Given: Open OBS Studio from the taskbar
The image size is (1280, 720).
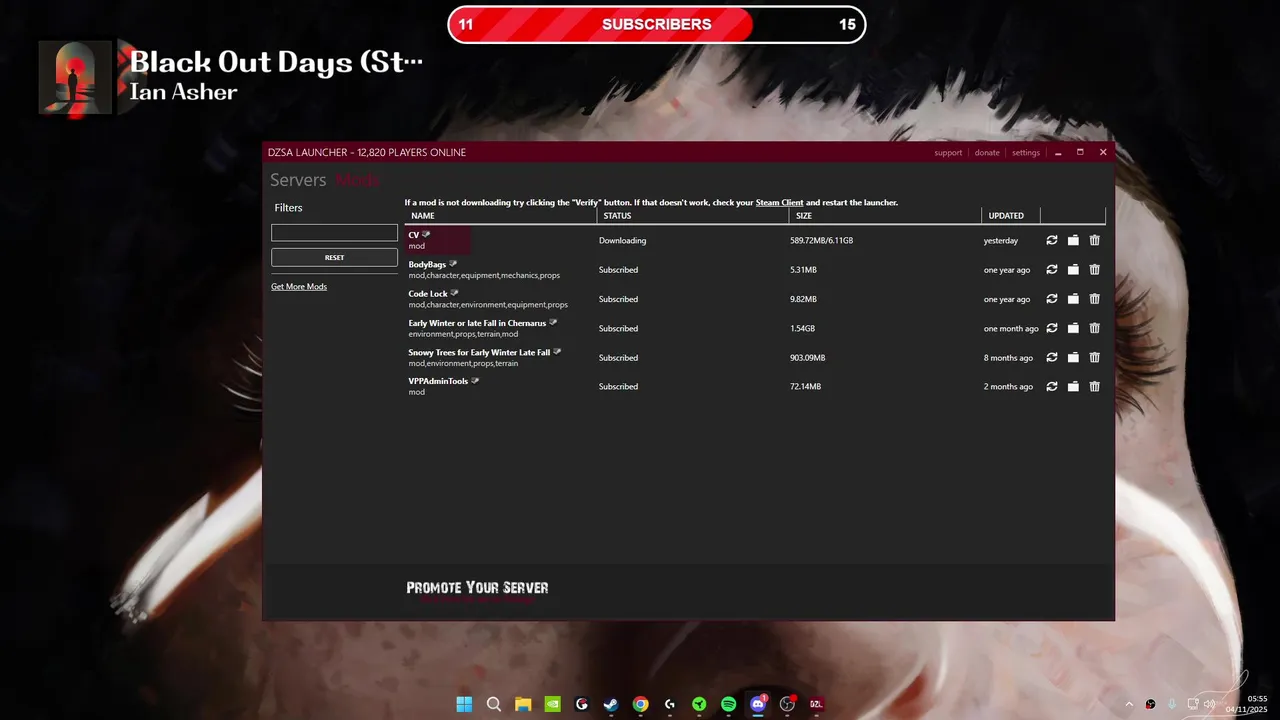Looking at the screenshot, I should (x=788, y=704).
